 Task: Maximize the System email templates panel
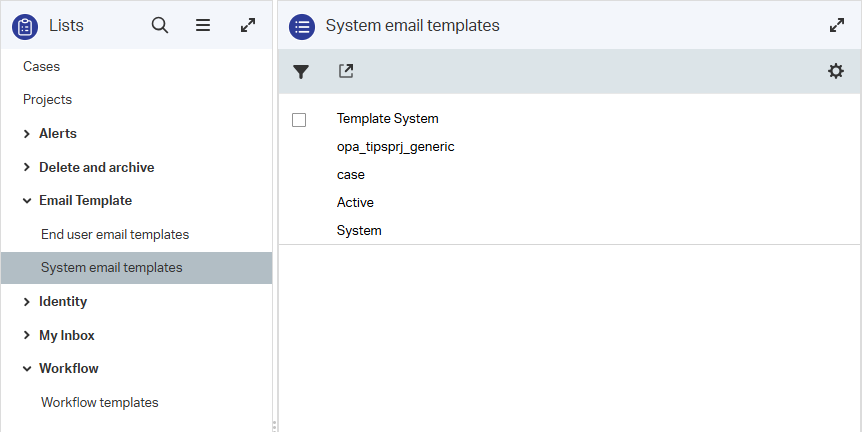click(837, 26)
